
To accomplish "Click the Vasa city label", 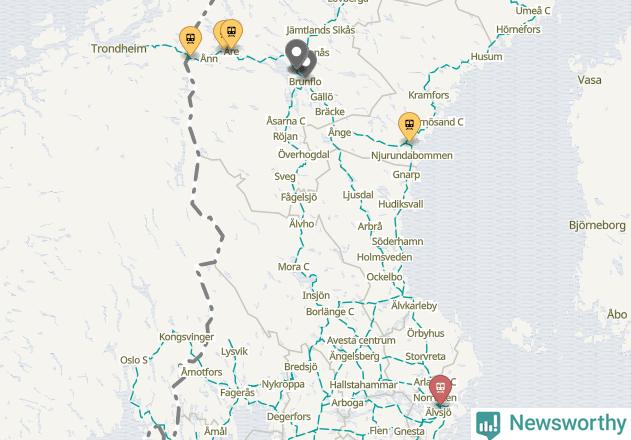I will [x=590, y=80].
